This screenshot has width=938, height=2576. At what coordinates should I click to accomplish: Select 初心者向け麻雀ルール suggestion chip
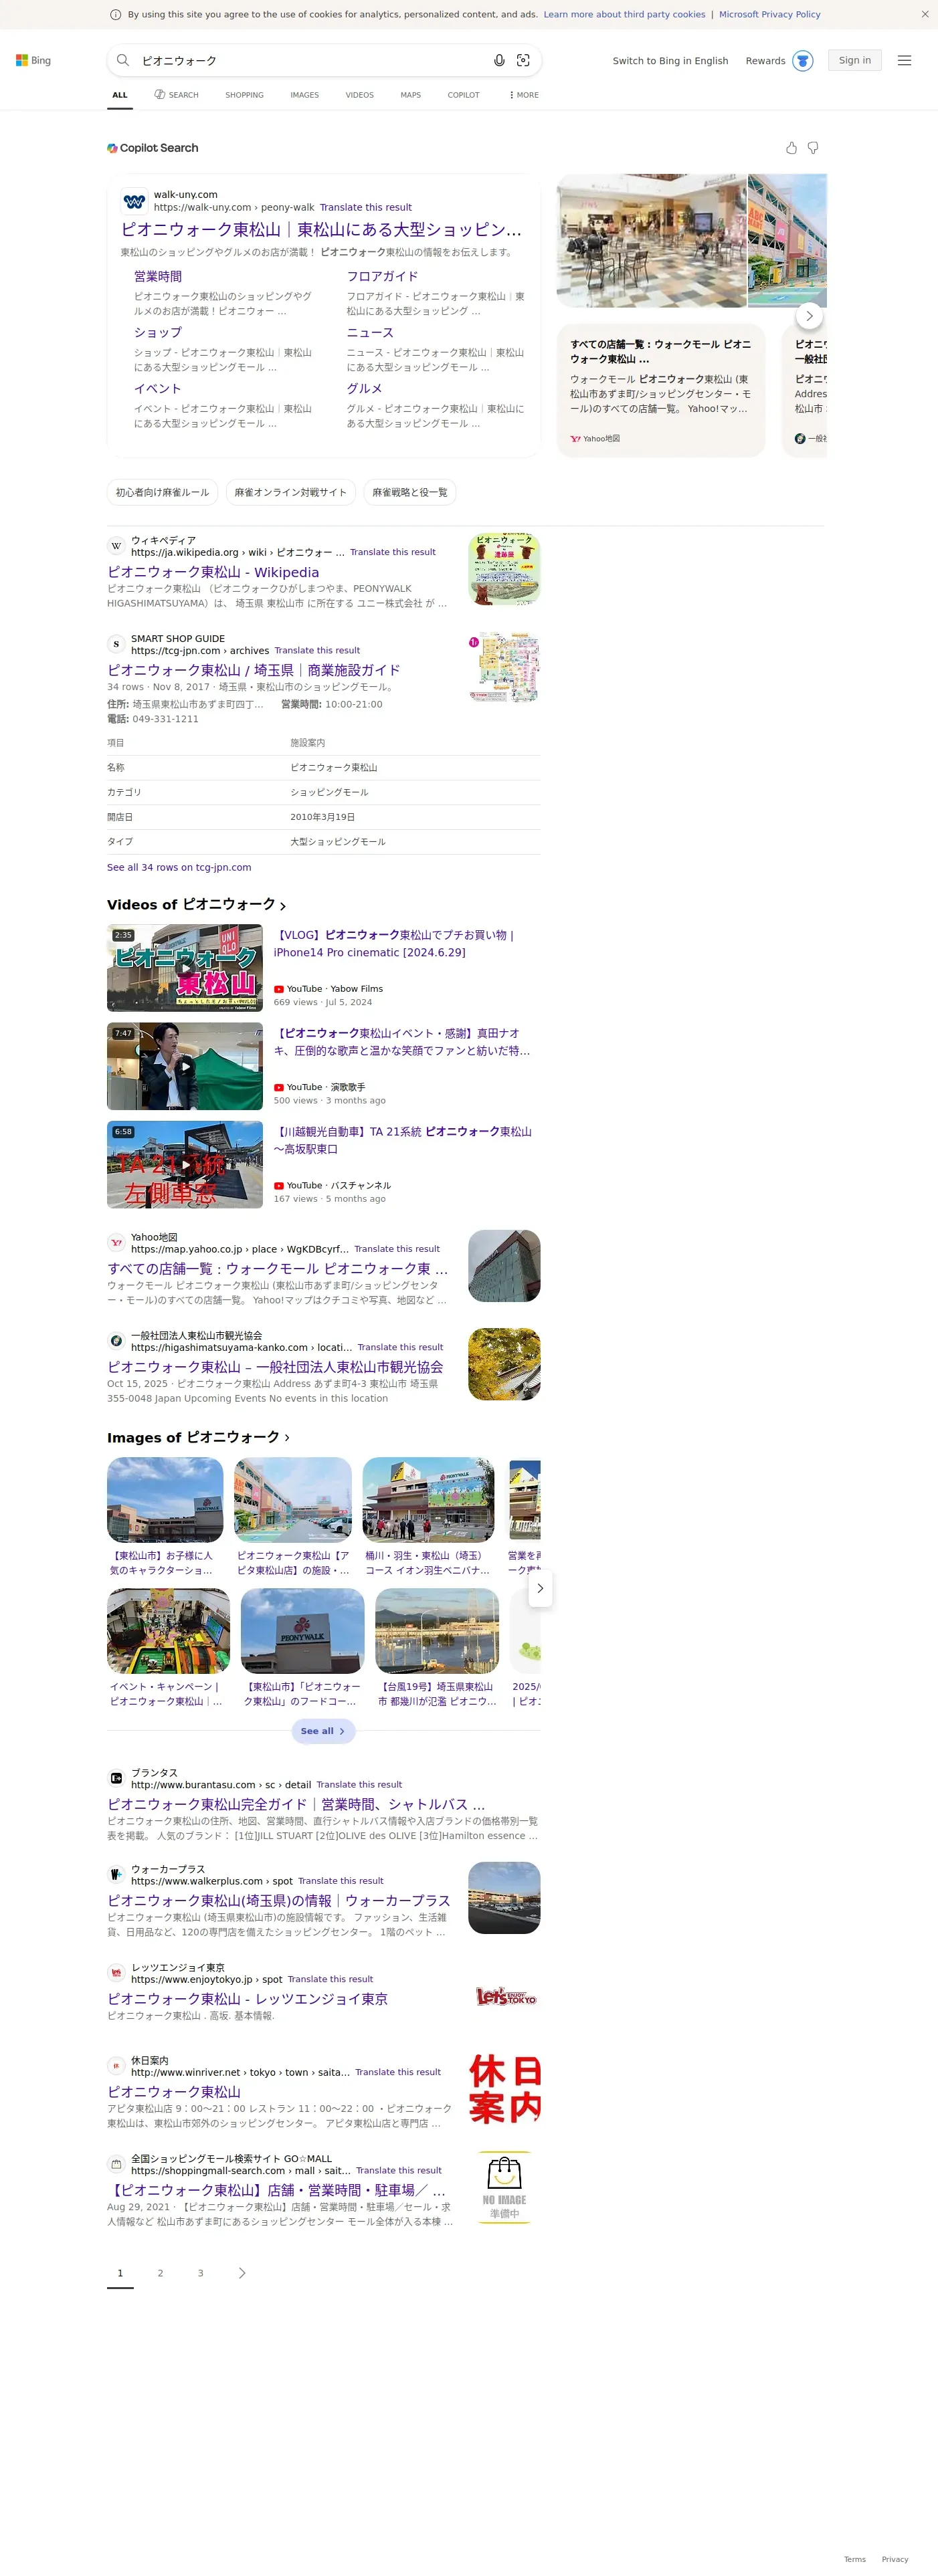pyautogui.click(x=162, y=492)
